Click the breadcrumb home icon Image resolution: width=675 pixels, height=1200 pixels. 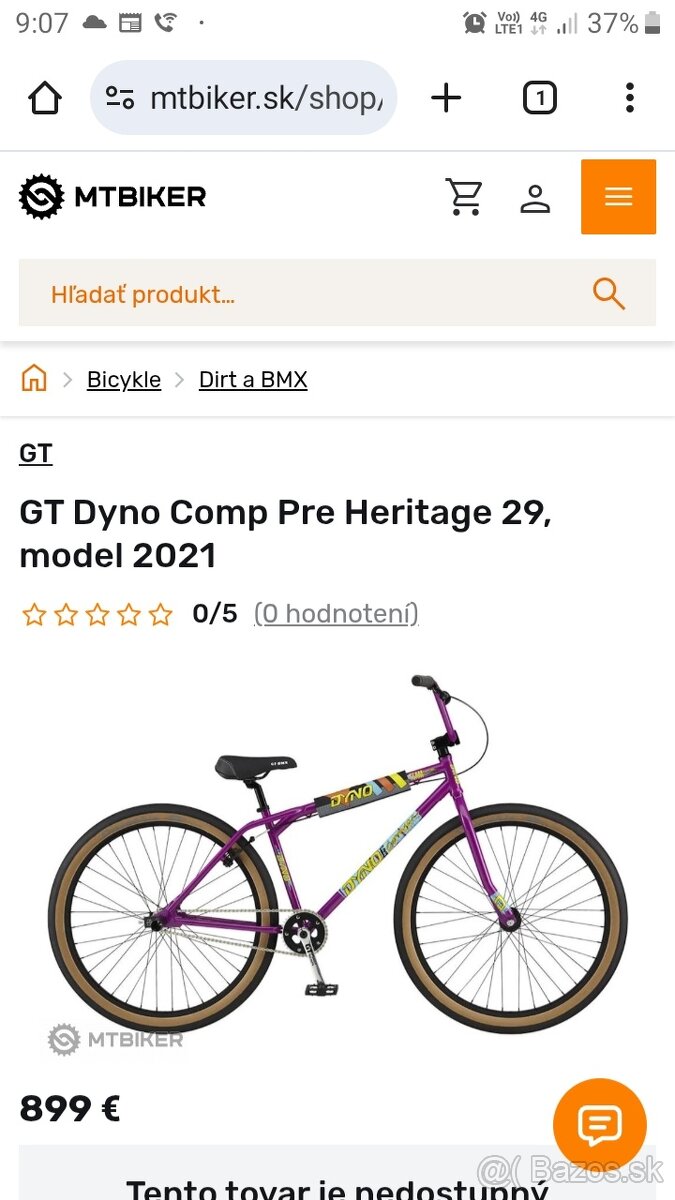33,379
